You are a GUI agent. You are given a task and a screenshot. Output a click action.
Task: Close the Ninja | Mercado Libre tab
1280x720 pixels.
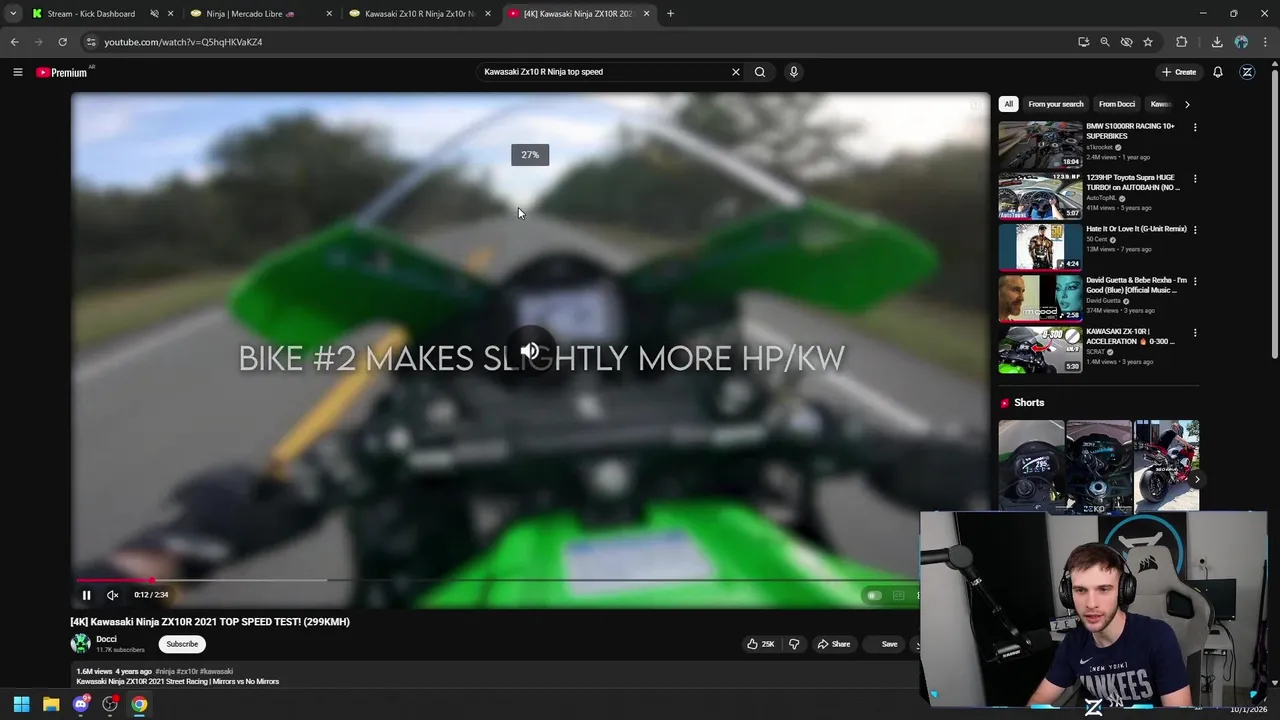click(x=329, y=14)
